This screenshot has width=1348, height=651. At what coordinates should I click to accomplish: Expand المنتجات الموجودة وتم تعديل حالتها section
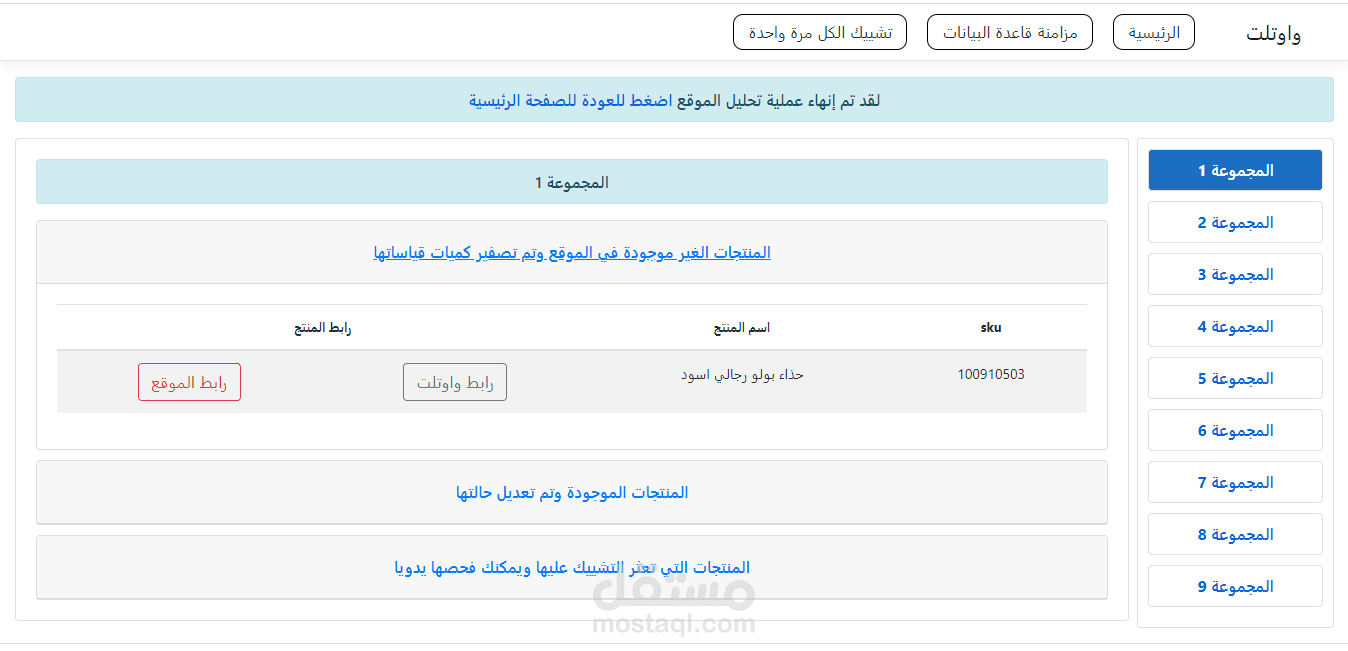click(x=572, y=492)
